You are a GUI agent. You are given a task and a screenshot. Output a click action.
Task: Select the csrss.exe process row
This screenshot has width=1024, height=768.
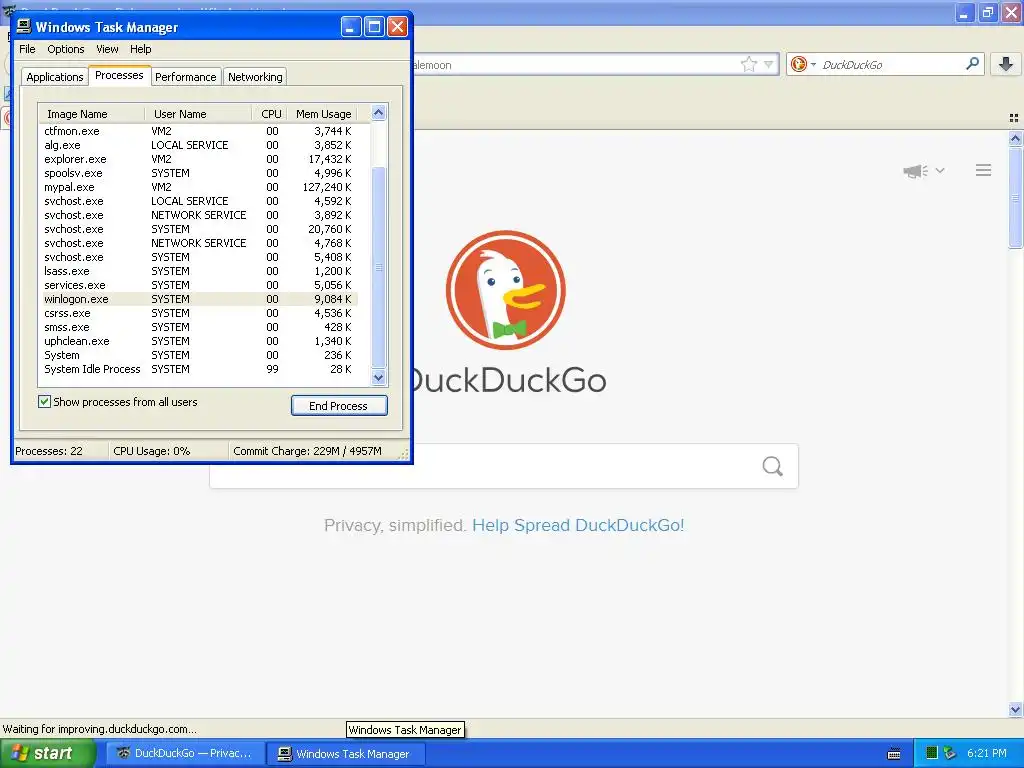click(x=199, y=313)
